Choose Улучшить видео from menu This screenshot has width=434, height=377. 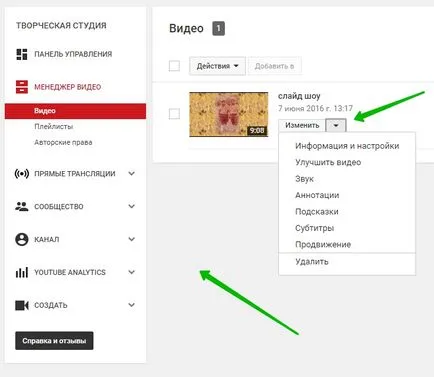[347, 162]
